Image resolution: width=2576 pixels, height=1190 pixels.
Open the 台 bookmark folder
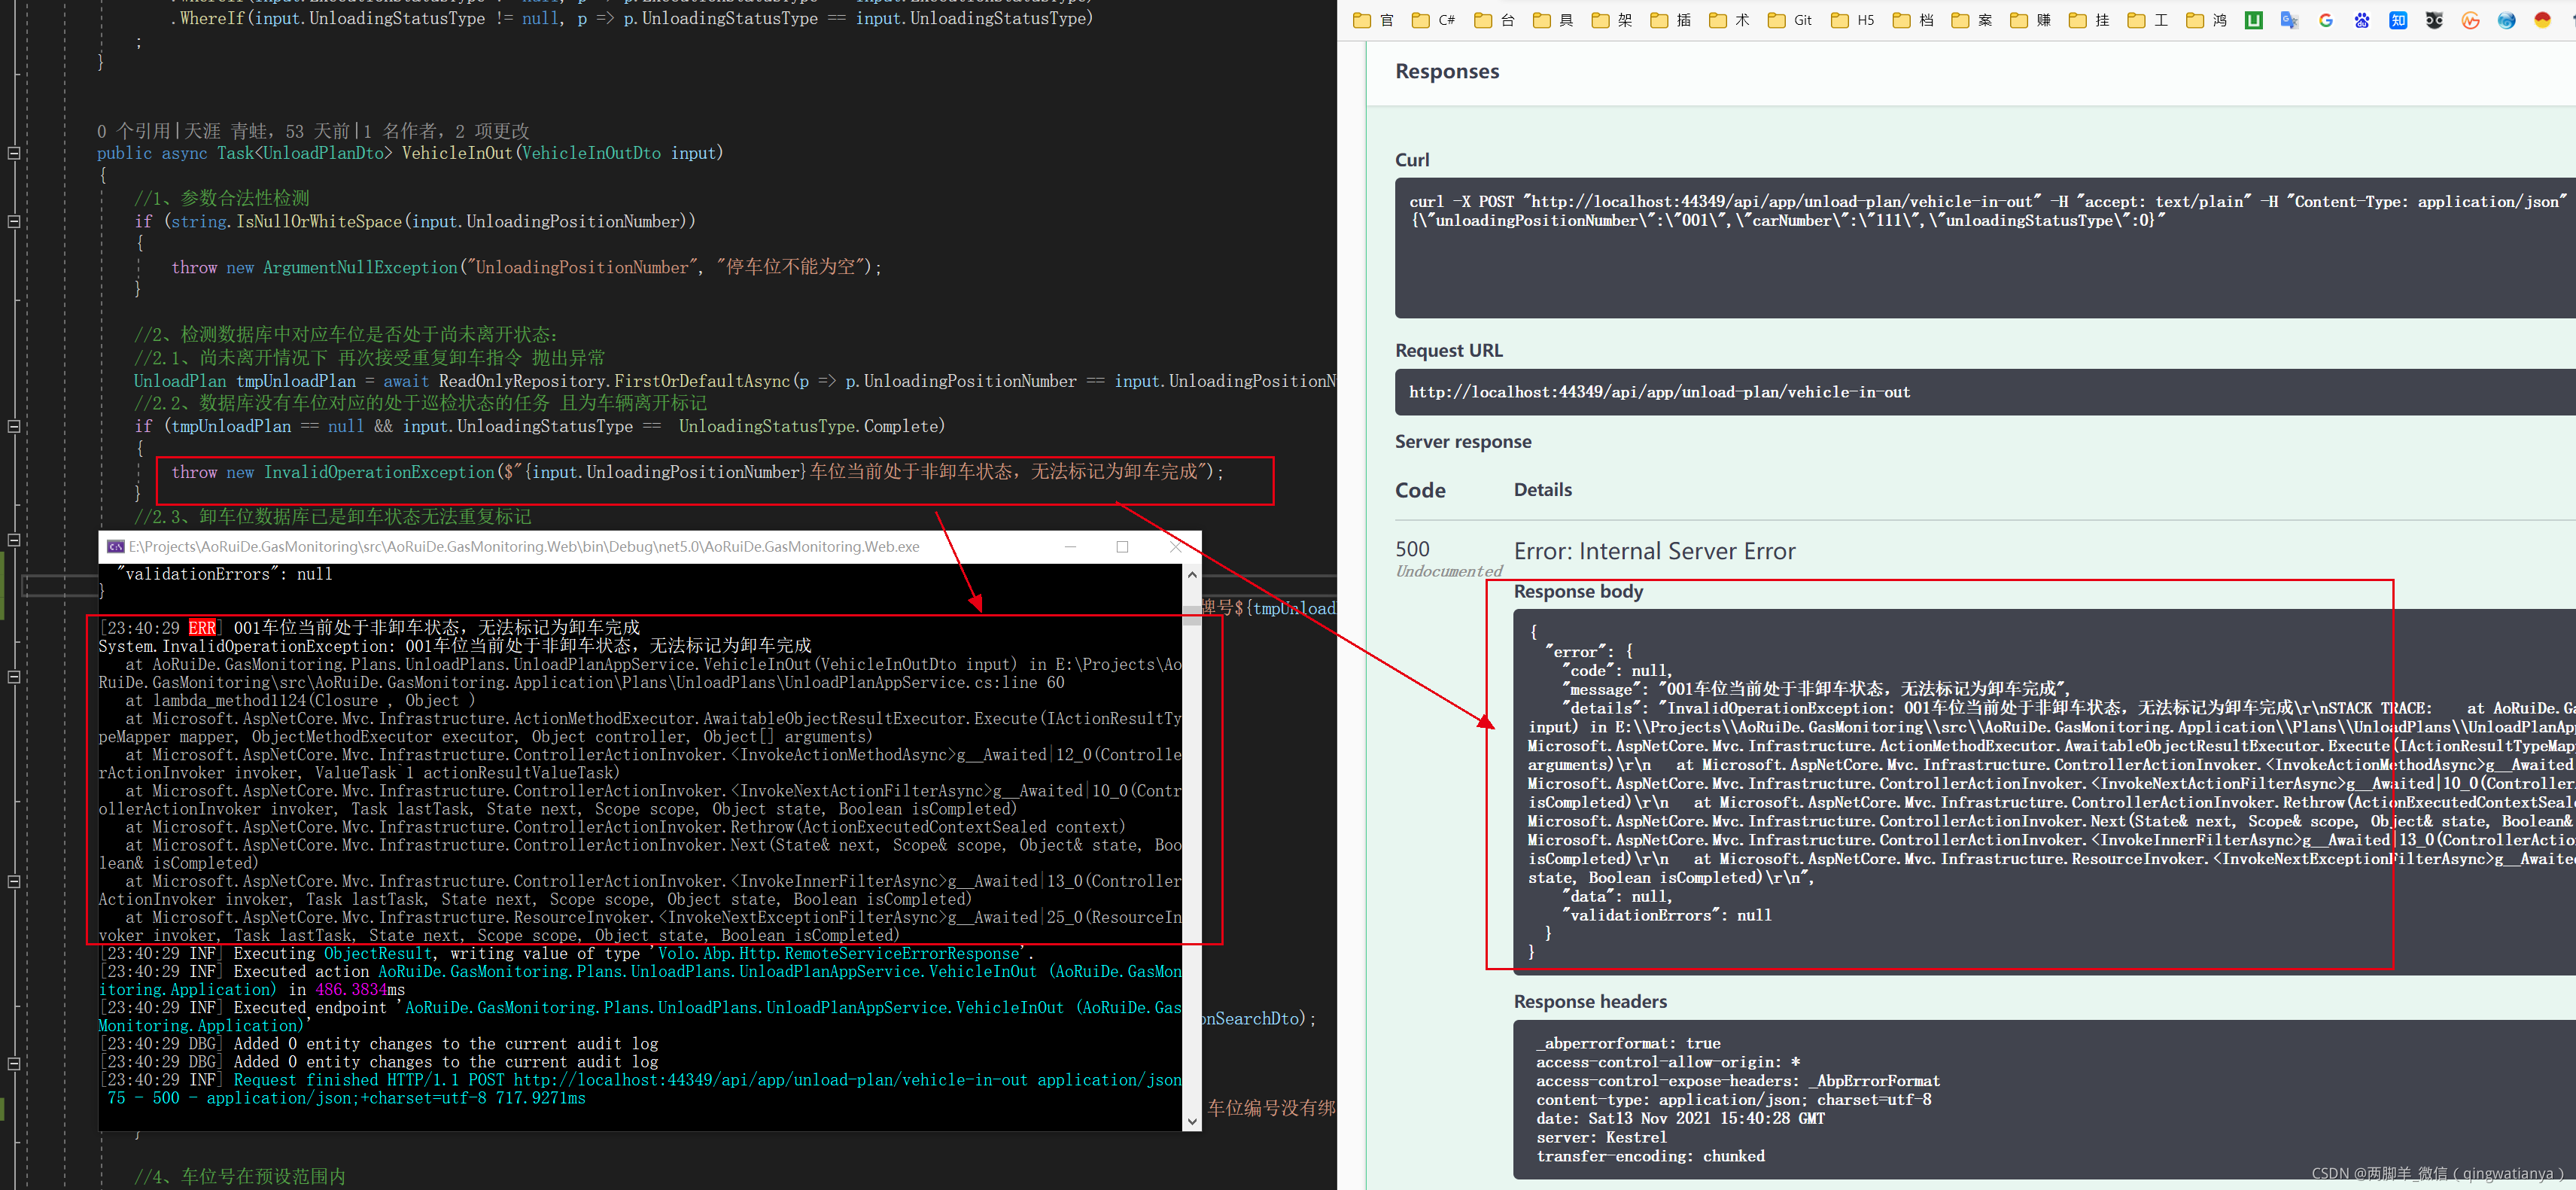click(1494, 20)
